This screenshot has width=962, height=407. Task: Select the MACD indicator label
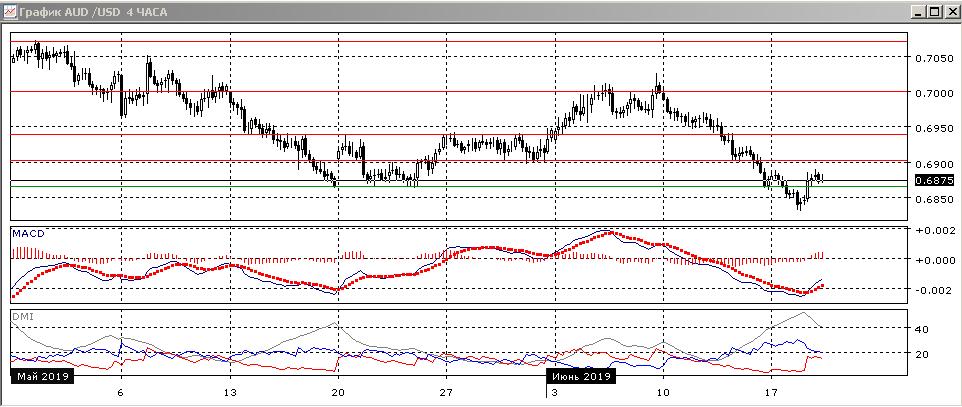[x=28, y=233]
